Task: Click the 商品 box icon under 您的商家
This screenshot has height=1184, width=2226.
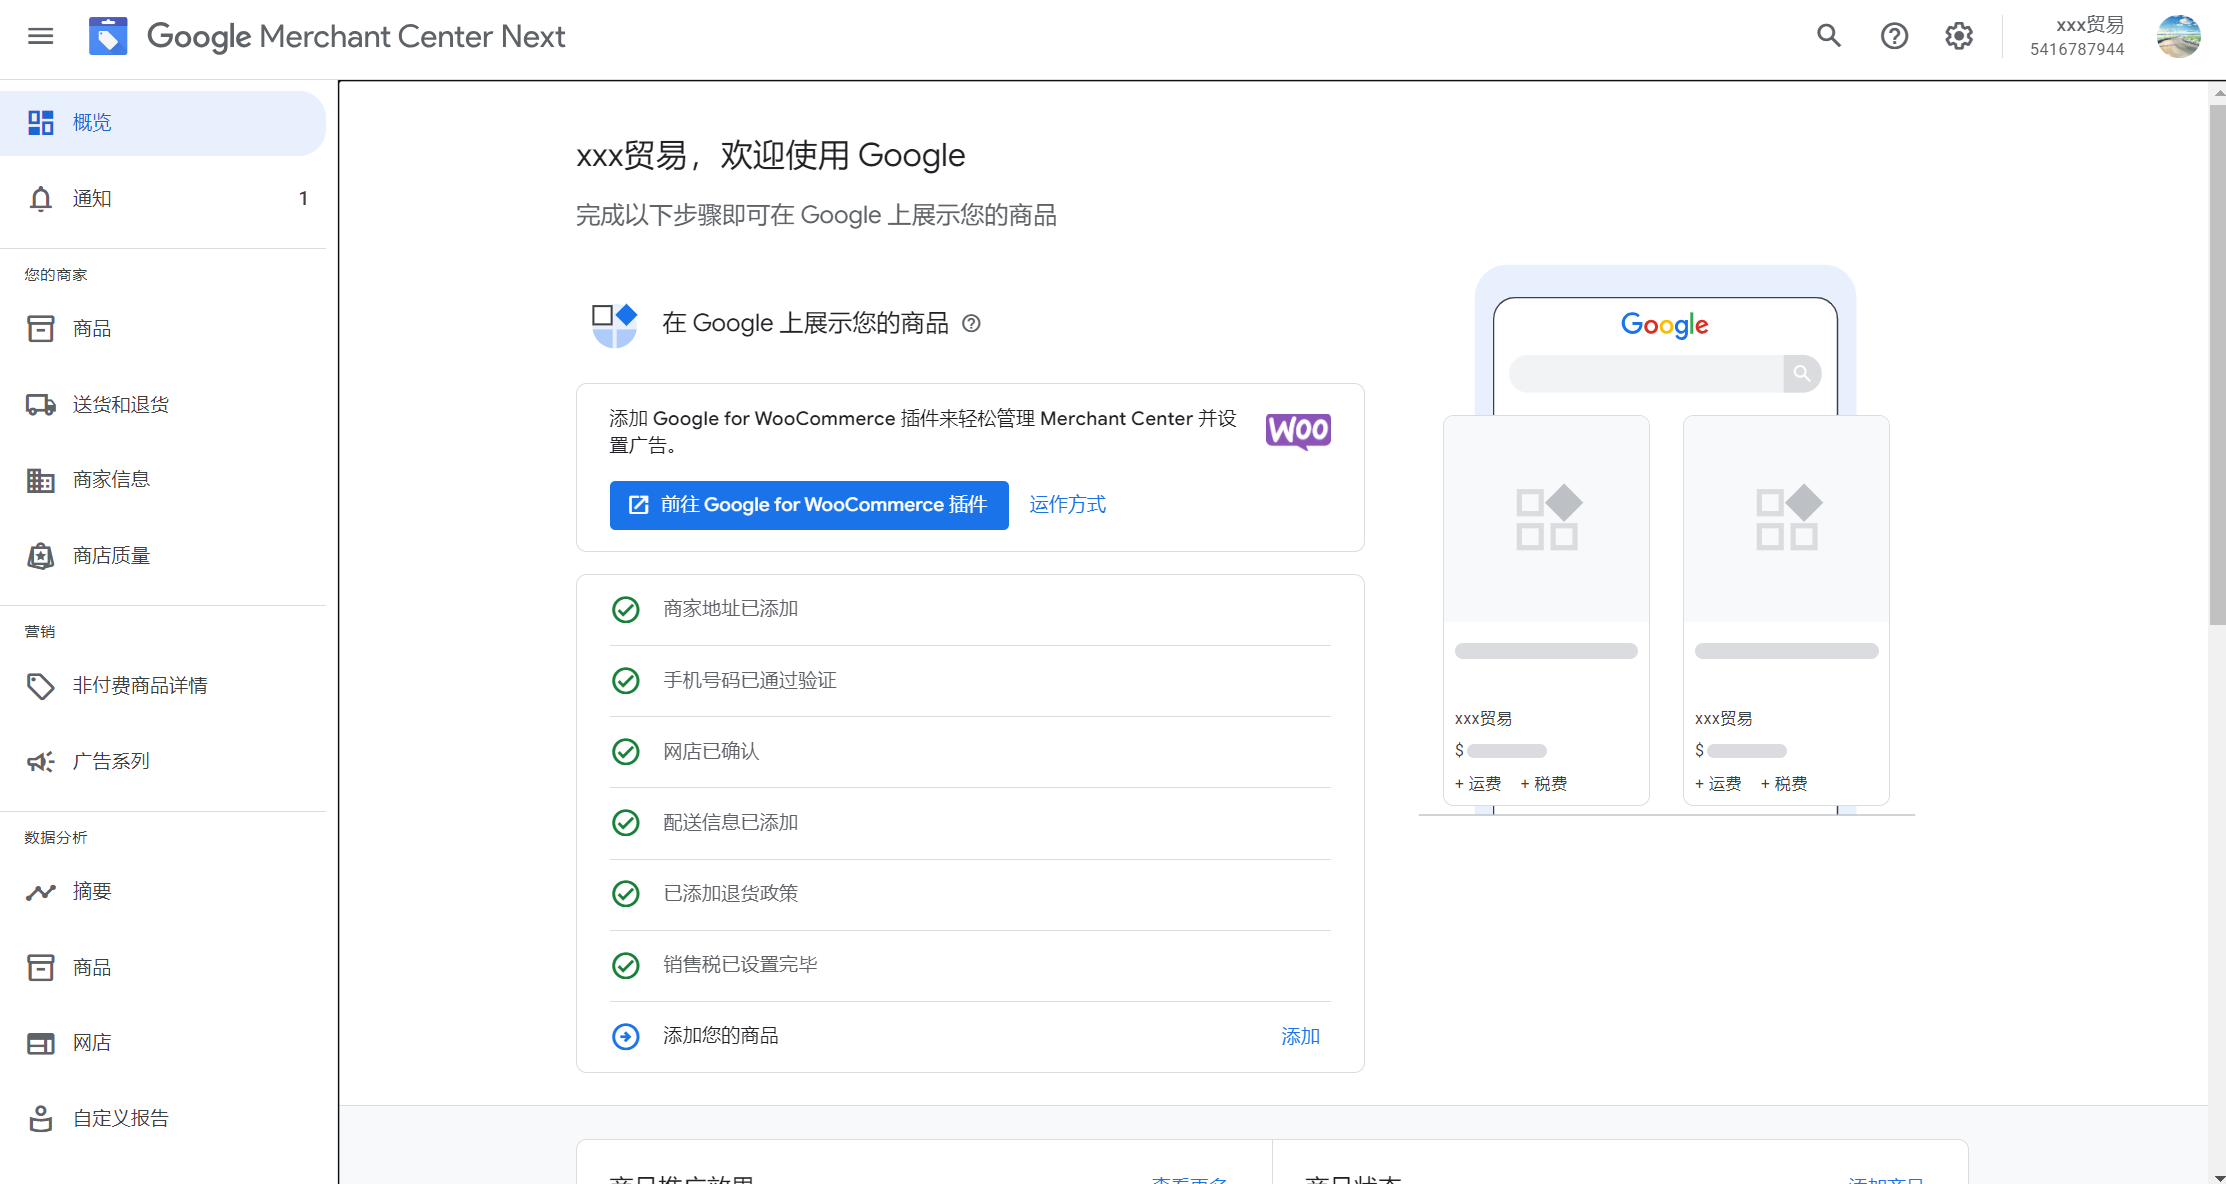Action: [41, 329]
